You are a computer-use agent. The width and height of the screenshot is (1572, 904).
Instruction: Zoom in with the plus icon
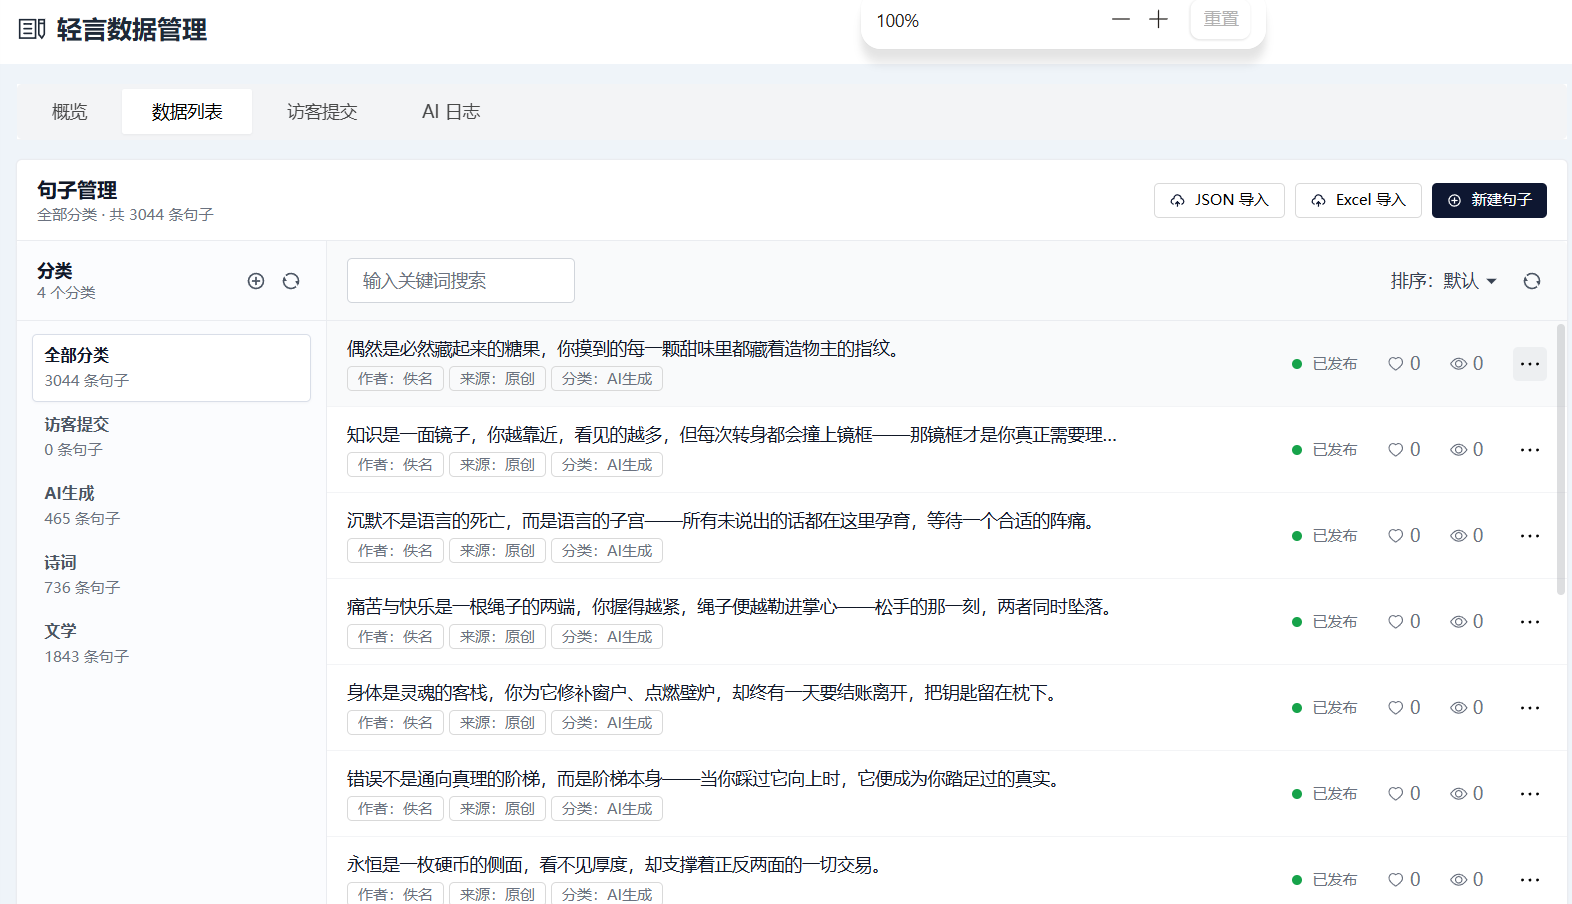point(1158,19)
